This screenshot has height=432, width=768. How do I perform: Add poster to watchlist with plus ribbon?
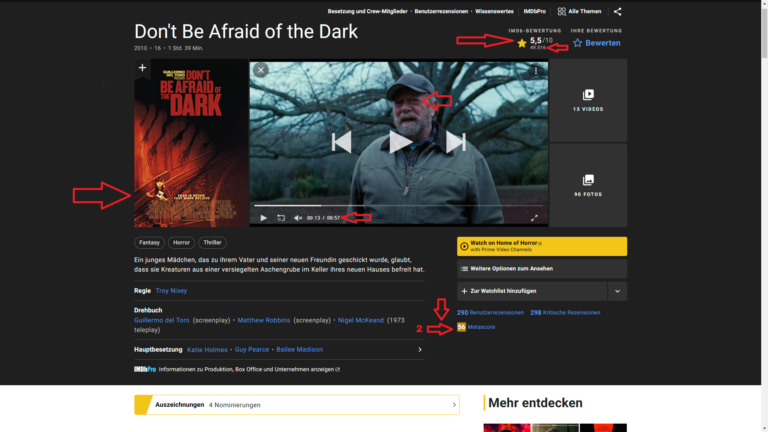(142, 68)
